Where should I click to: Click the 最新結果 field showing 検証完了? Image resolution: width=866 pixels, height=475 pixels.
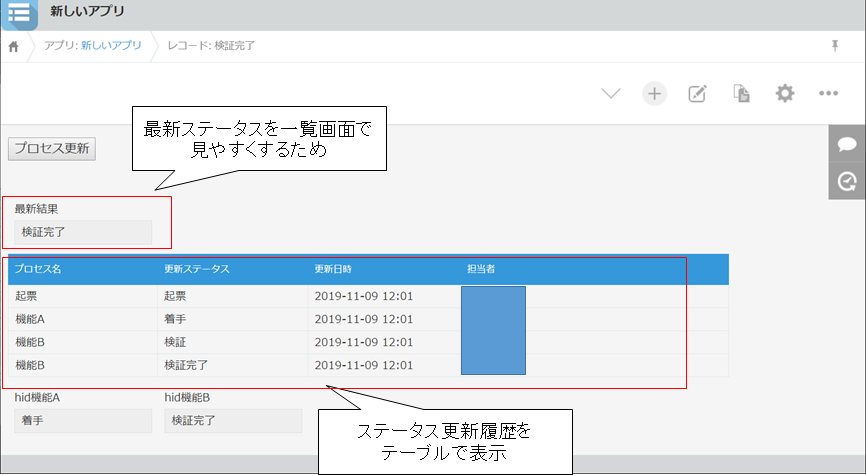coord(83,233)
